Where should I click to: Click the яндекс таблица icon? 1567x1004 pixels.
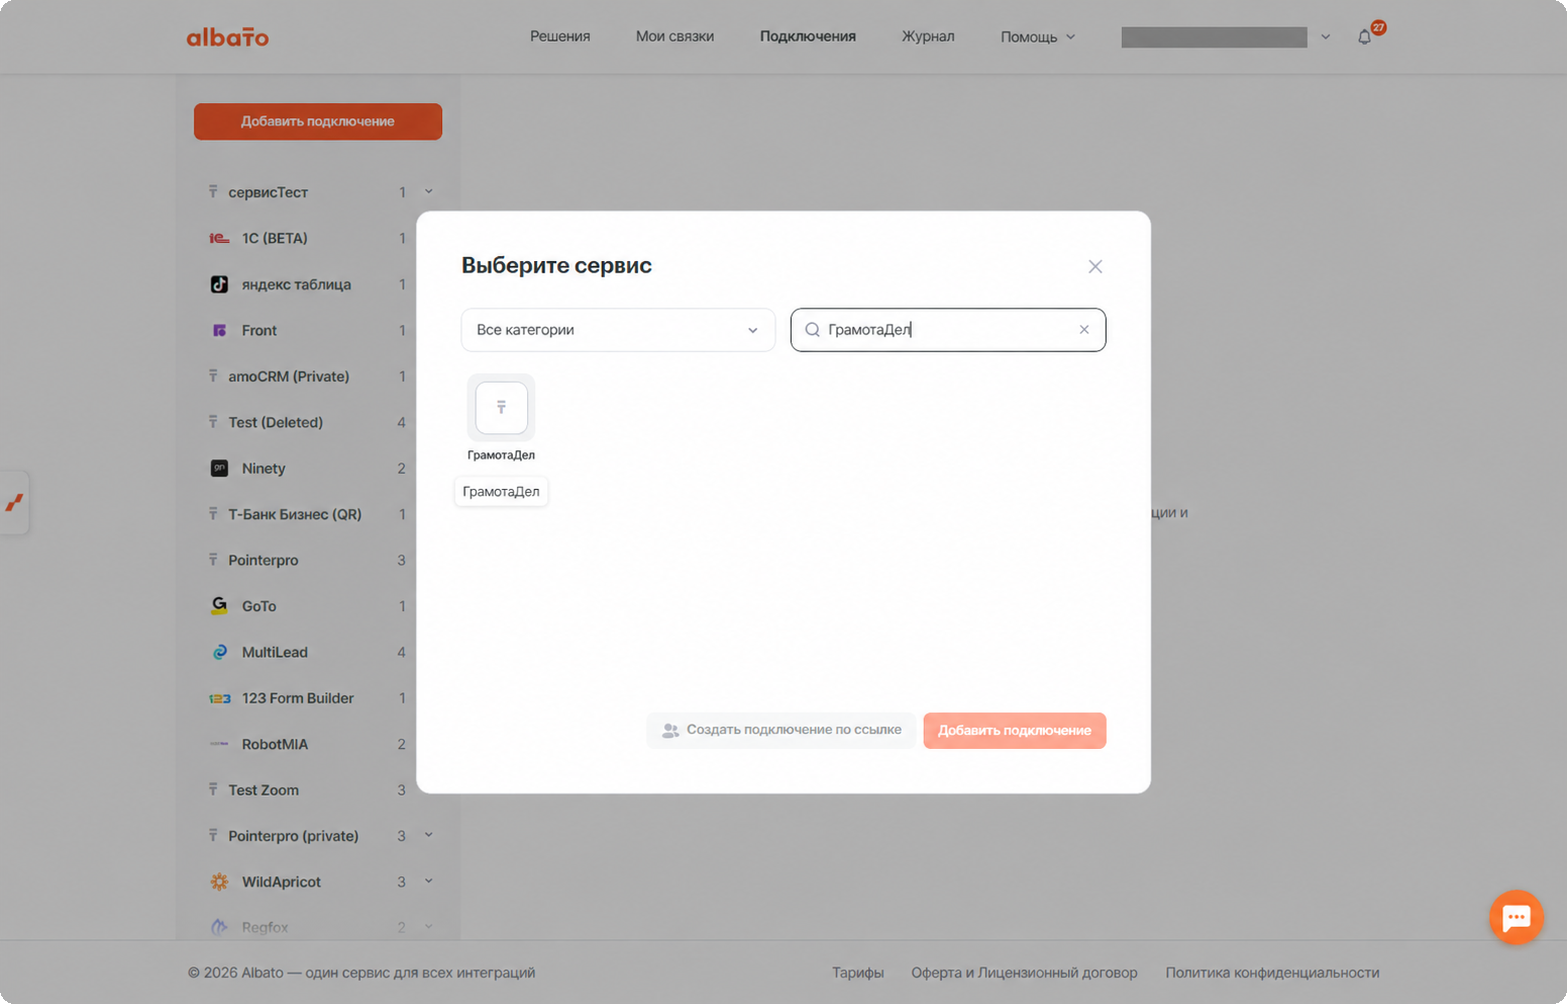click(x=219, y=284)
